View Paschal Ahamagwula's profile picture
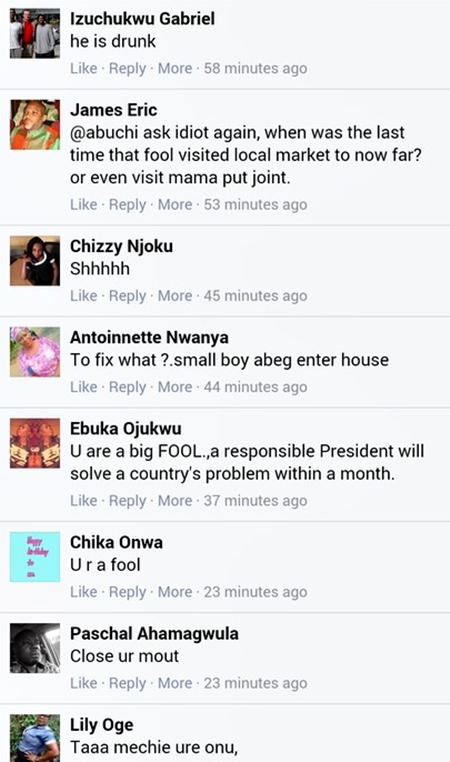This screenshot has height=762, width=450. tap(35, 648)
